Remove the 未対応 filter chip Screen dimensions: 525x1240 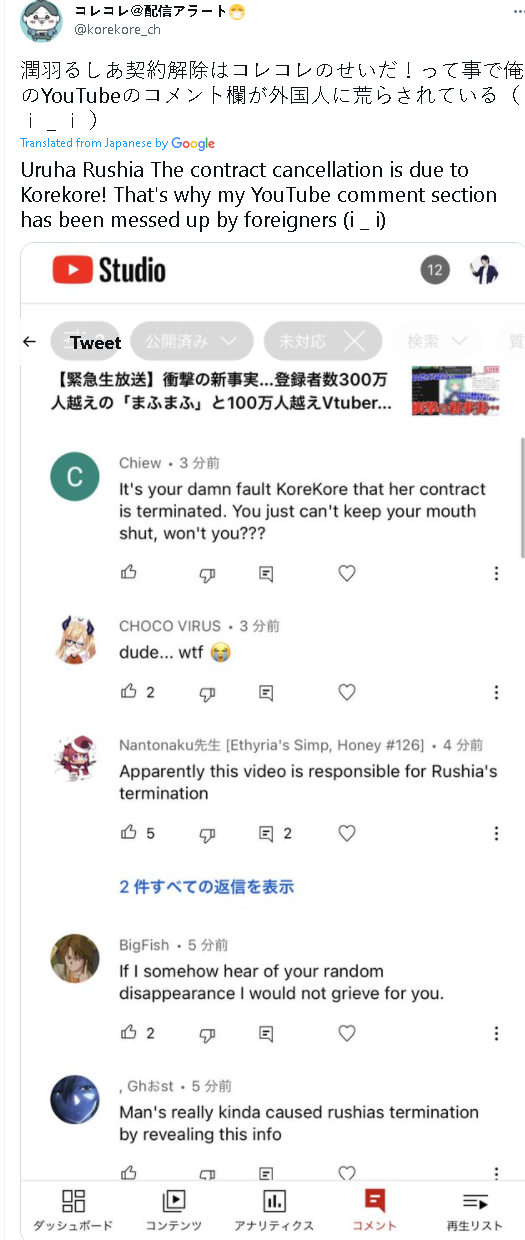click(354, 341)
